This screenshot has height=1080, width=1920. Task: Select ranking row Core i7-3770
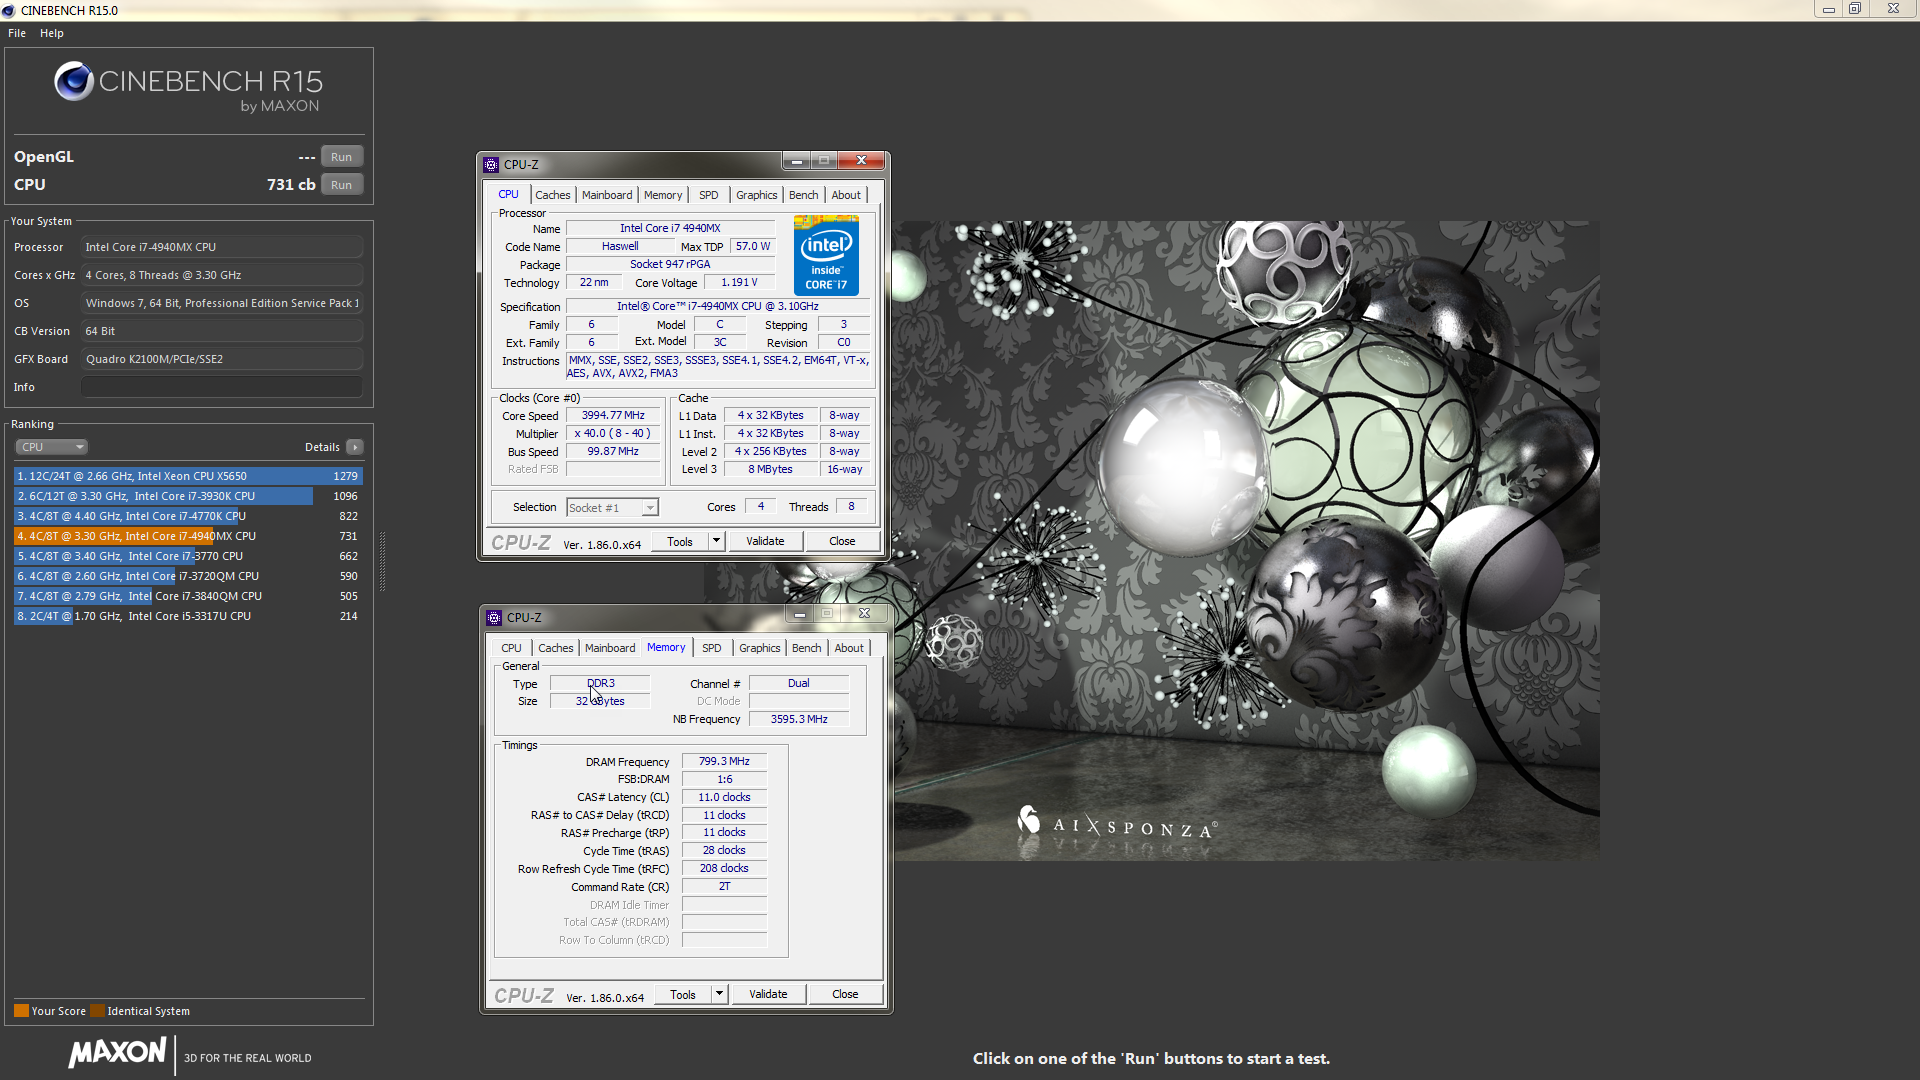click(x=188, y=556)
